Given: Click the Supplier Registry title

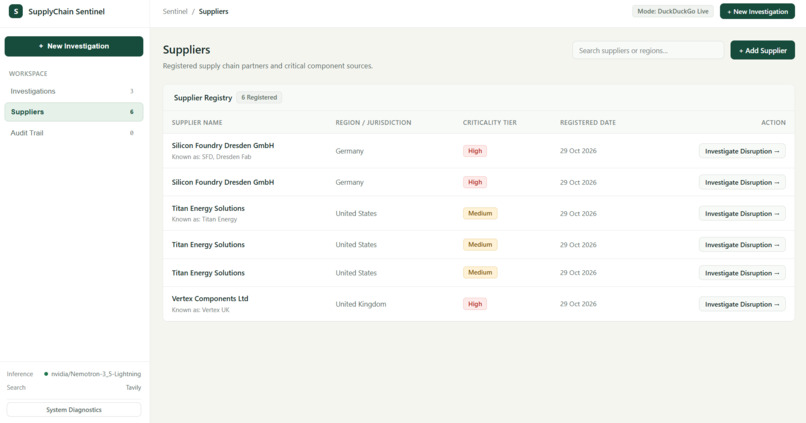Looking at the screenshot, I should tap(203, 98).
